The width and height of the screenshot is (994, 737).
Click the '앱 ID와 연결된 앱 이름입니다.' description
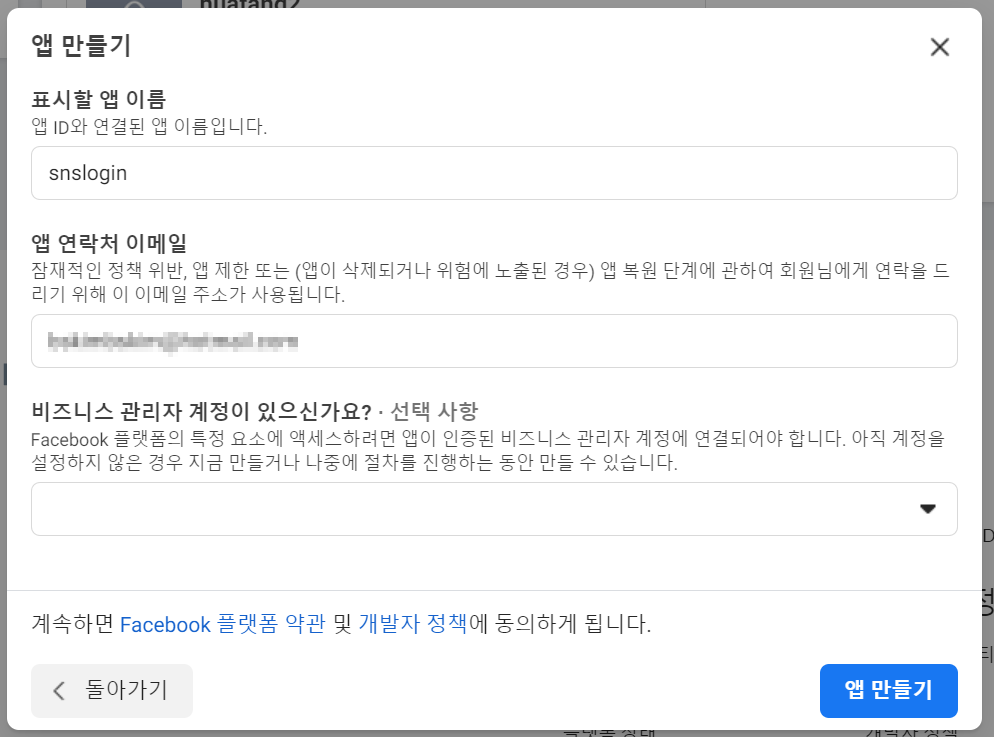[149, 127]
